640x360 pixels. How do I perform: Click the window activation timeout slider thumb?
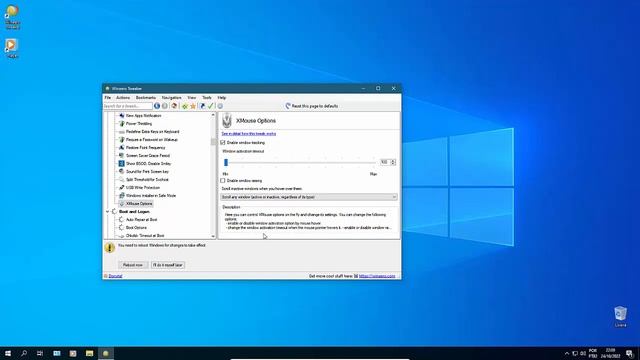[x=226, y=162]
